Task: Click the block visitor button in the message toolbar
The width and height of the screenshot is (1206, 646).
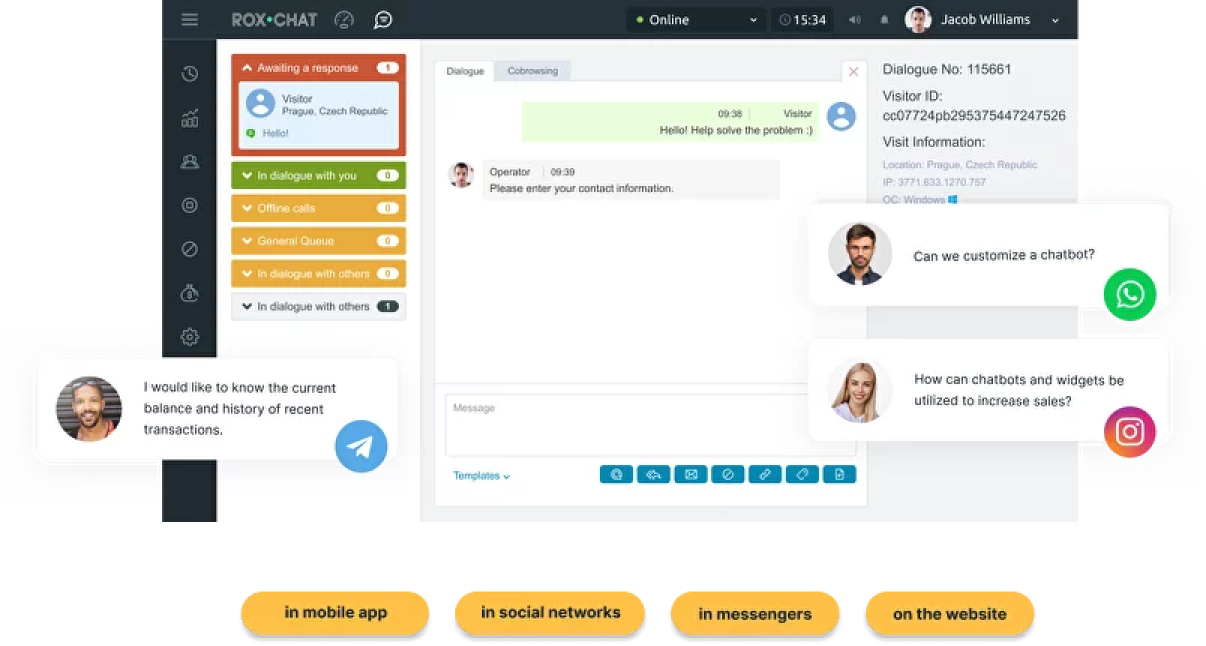Action: tap(728, 475)
